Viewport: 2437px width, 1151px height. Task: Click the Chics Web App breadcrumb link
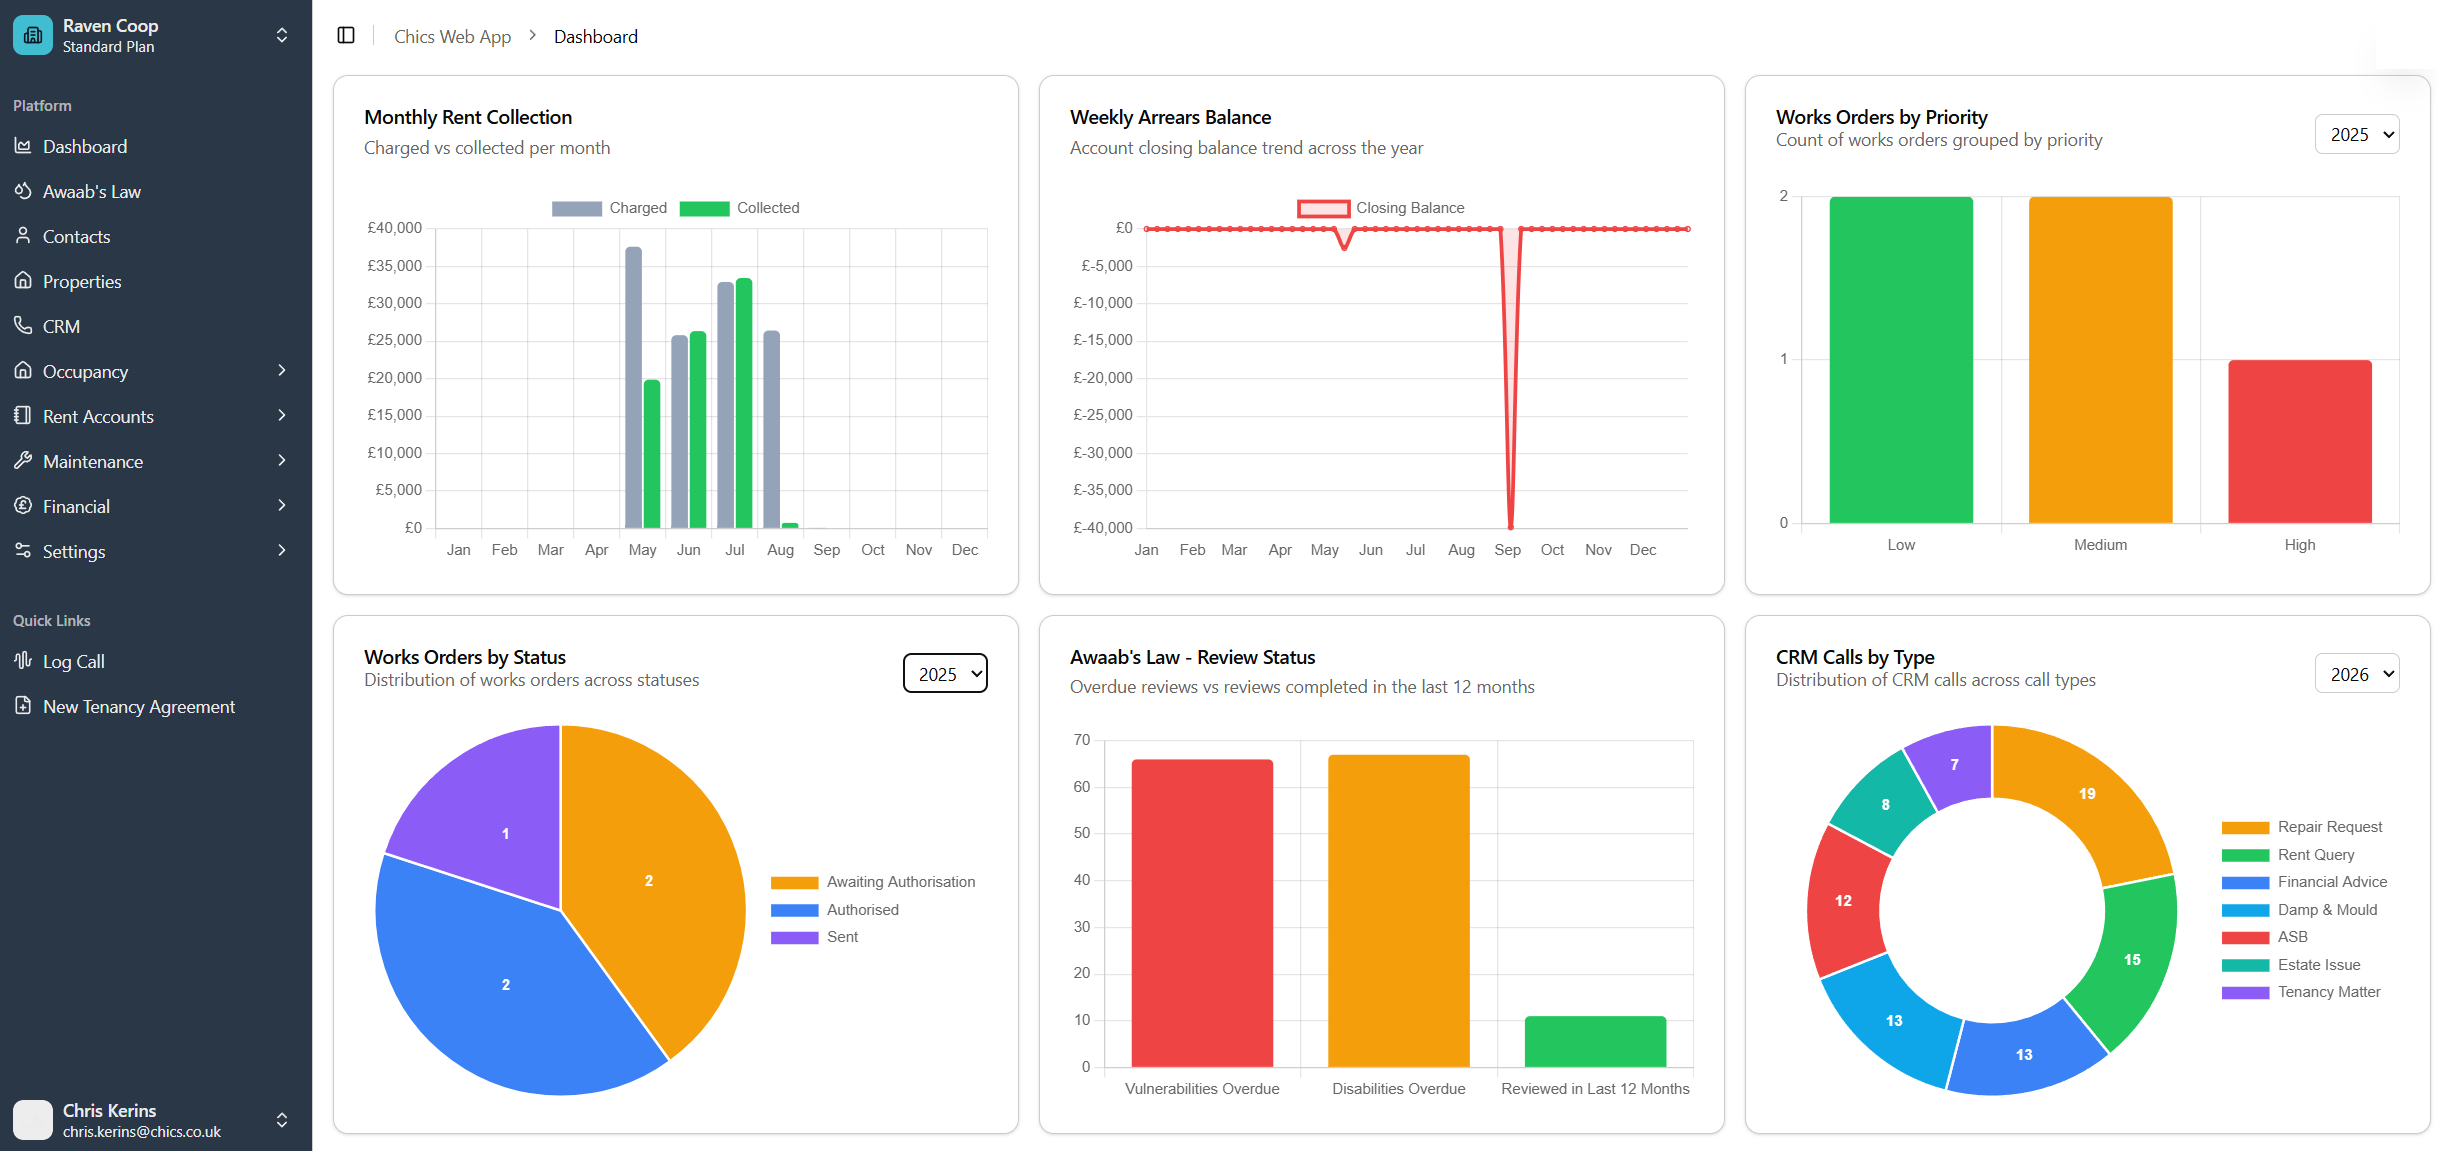point(452,36)
